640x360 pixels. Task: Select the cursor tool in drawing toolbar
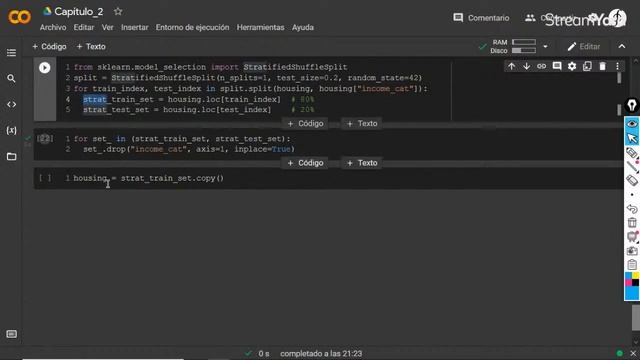(632, 138)
